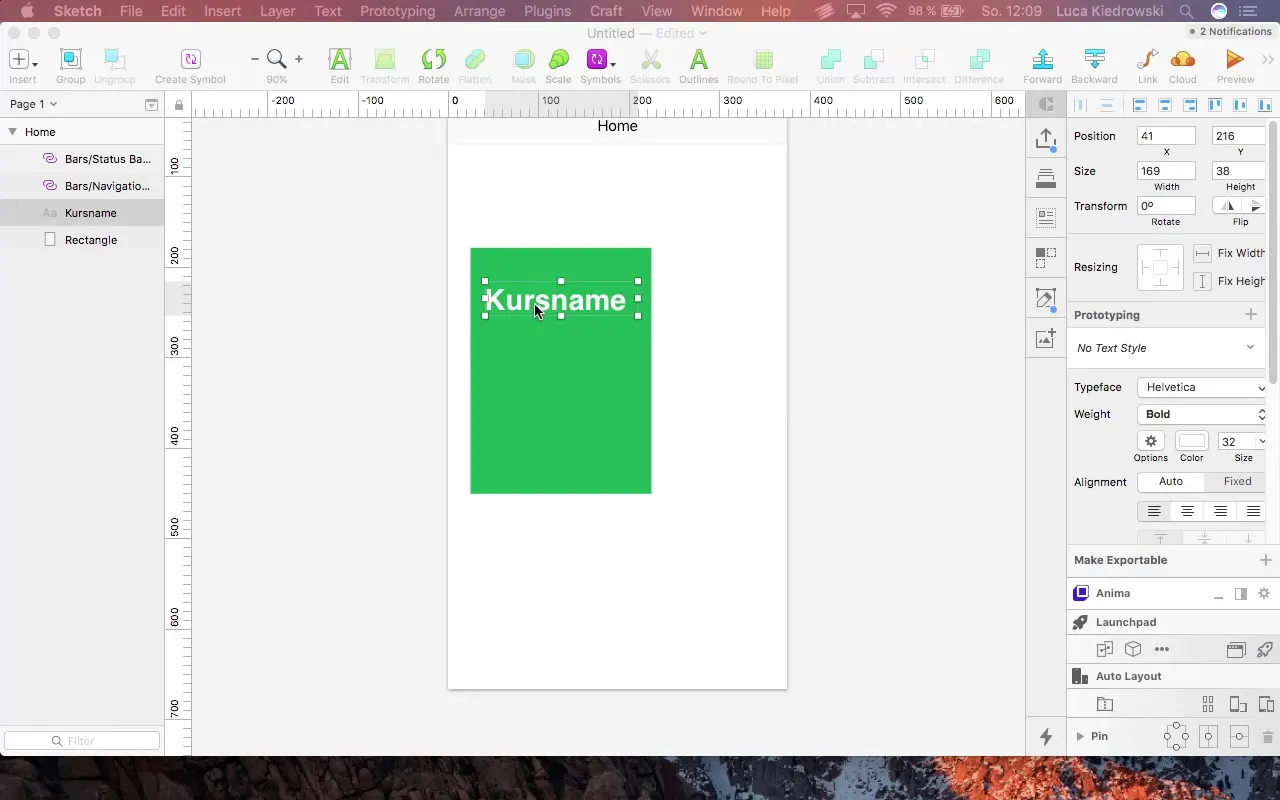Open the Plugins menu
1280x800 pixels.
547,11
